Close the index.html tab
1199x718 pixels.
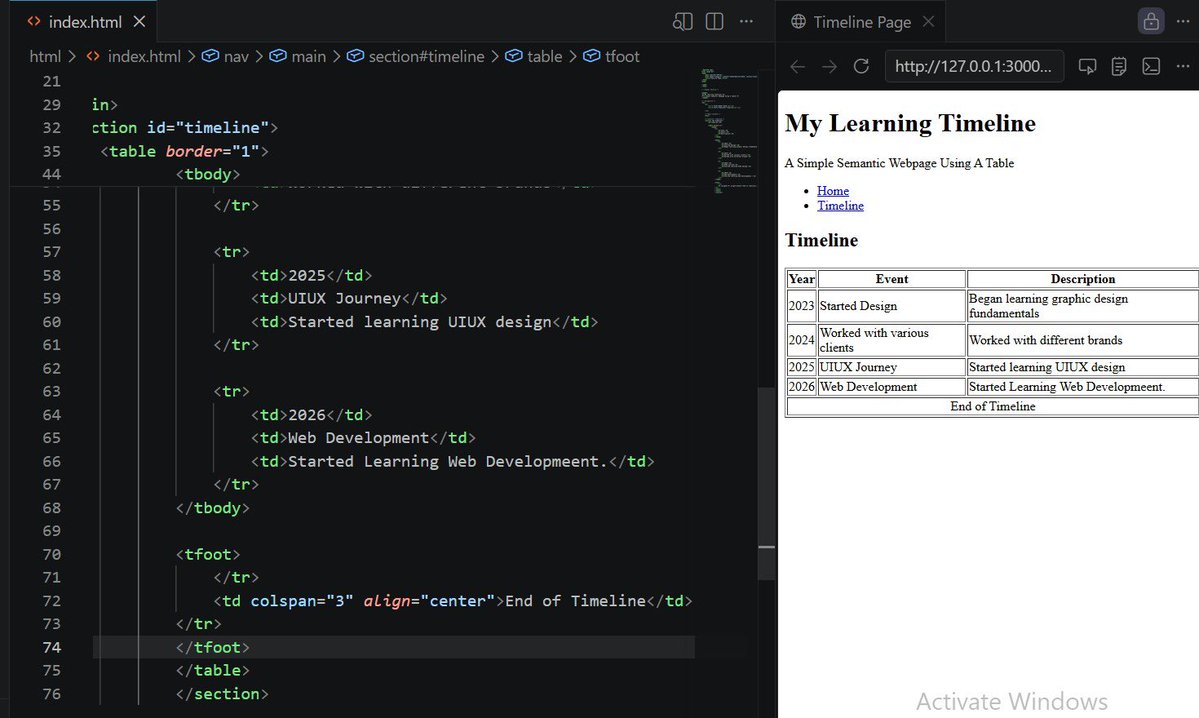pyautogui.click(x=139, y=22)
